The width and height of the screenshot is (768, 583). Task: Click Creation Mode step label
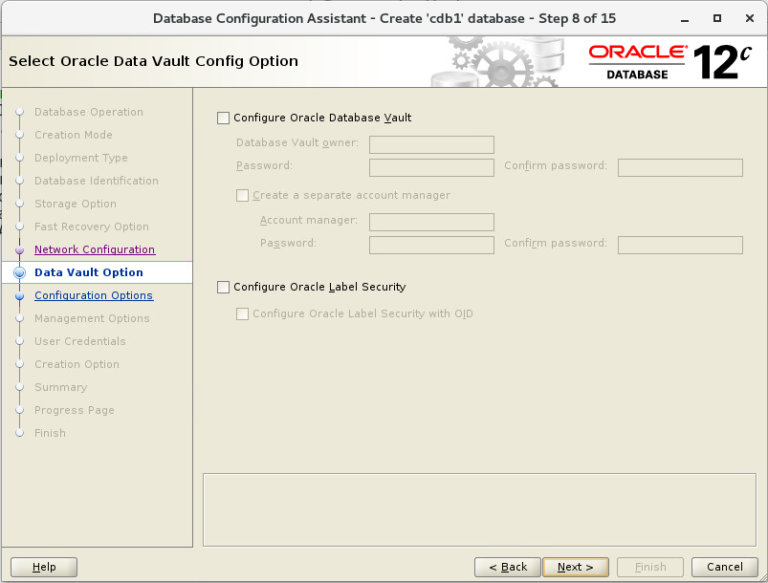[73, 135]
